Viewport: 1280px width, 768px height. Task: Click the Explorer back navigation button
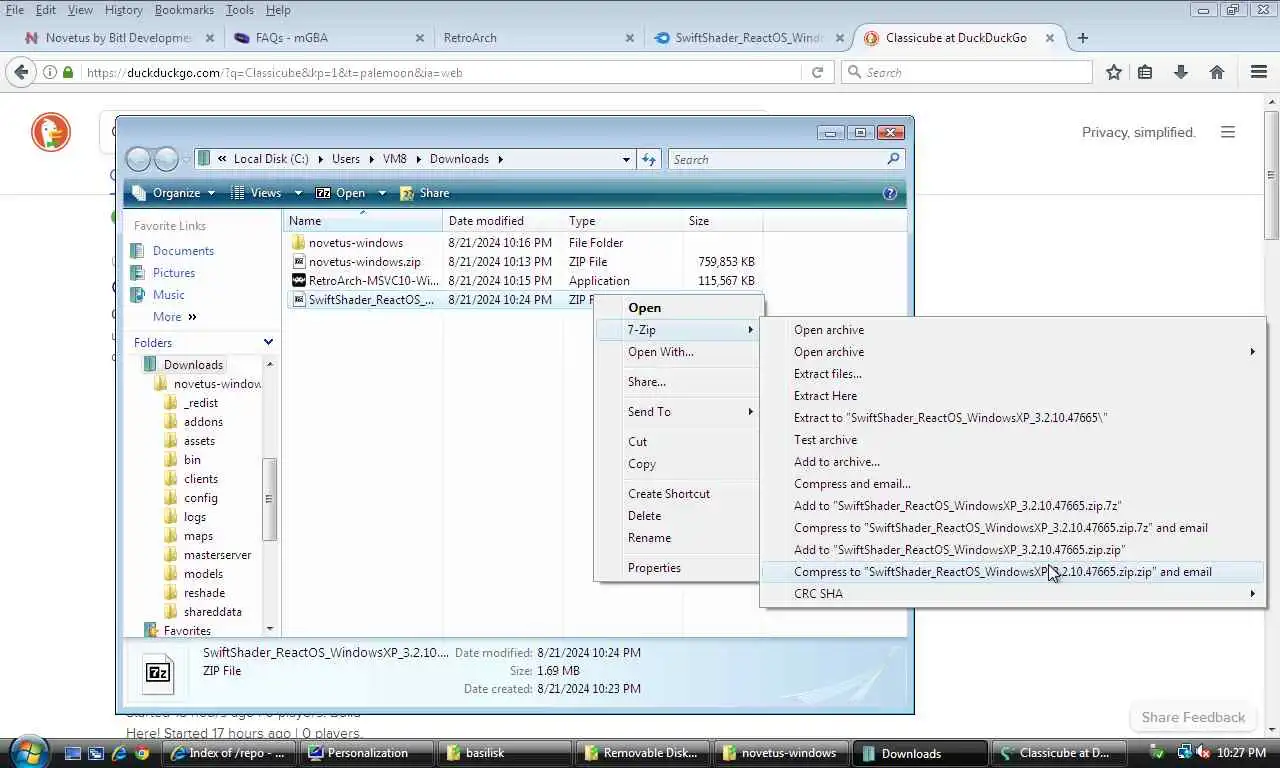(138, 159)
